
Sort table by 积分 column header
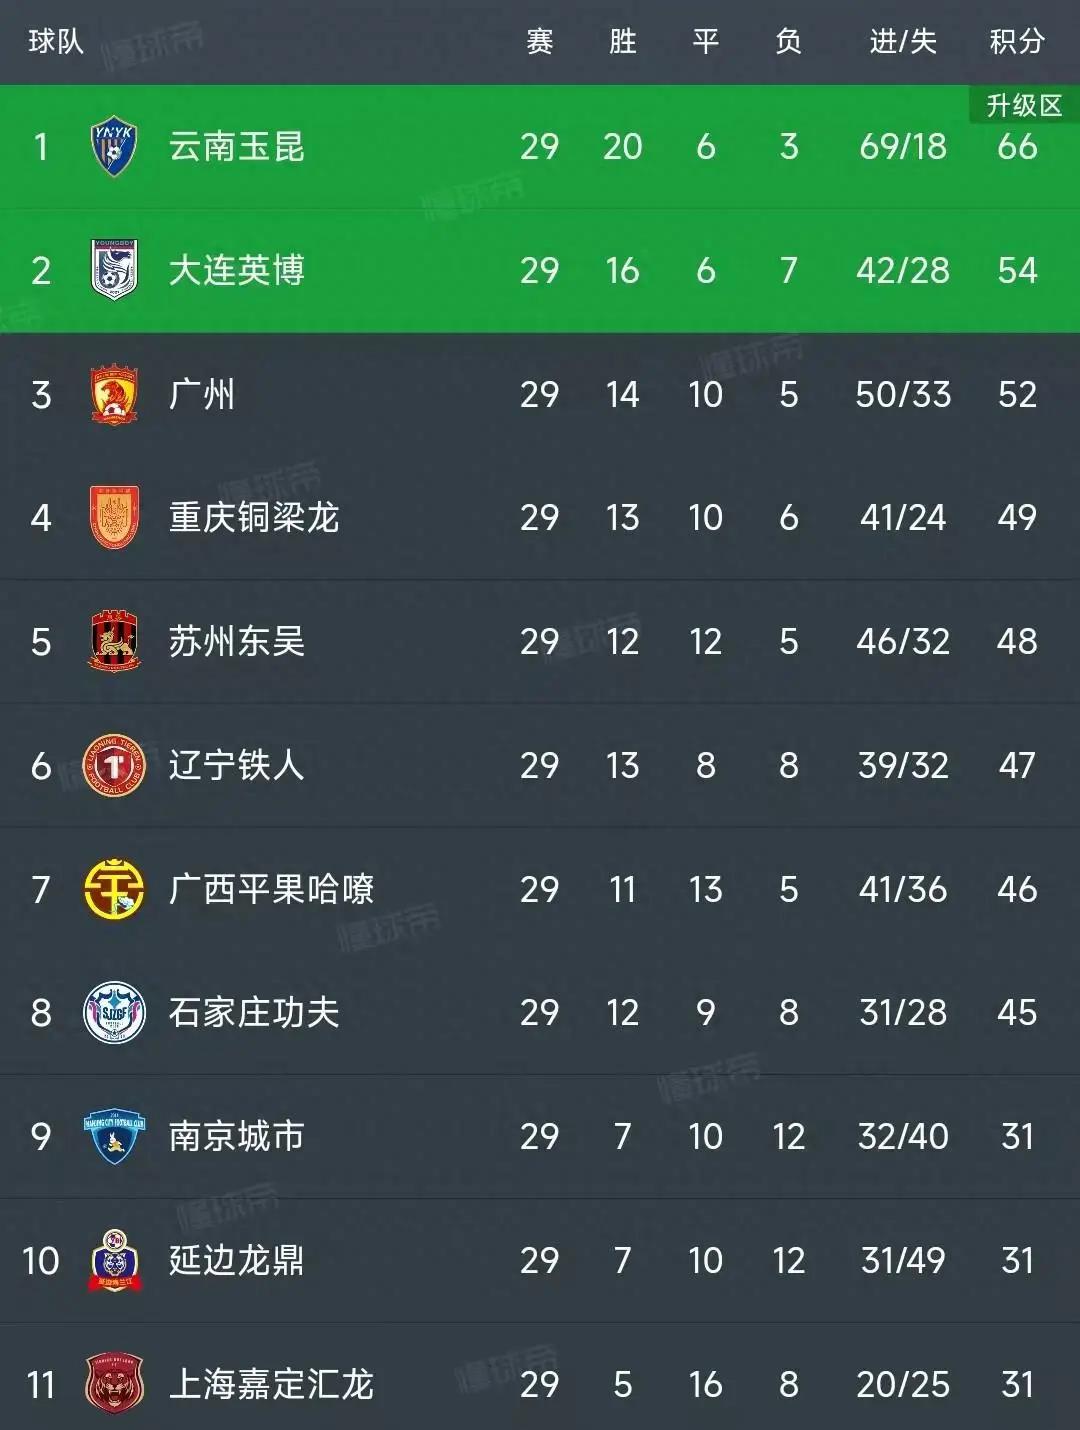tap(1017, 42)
